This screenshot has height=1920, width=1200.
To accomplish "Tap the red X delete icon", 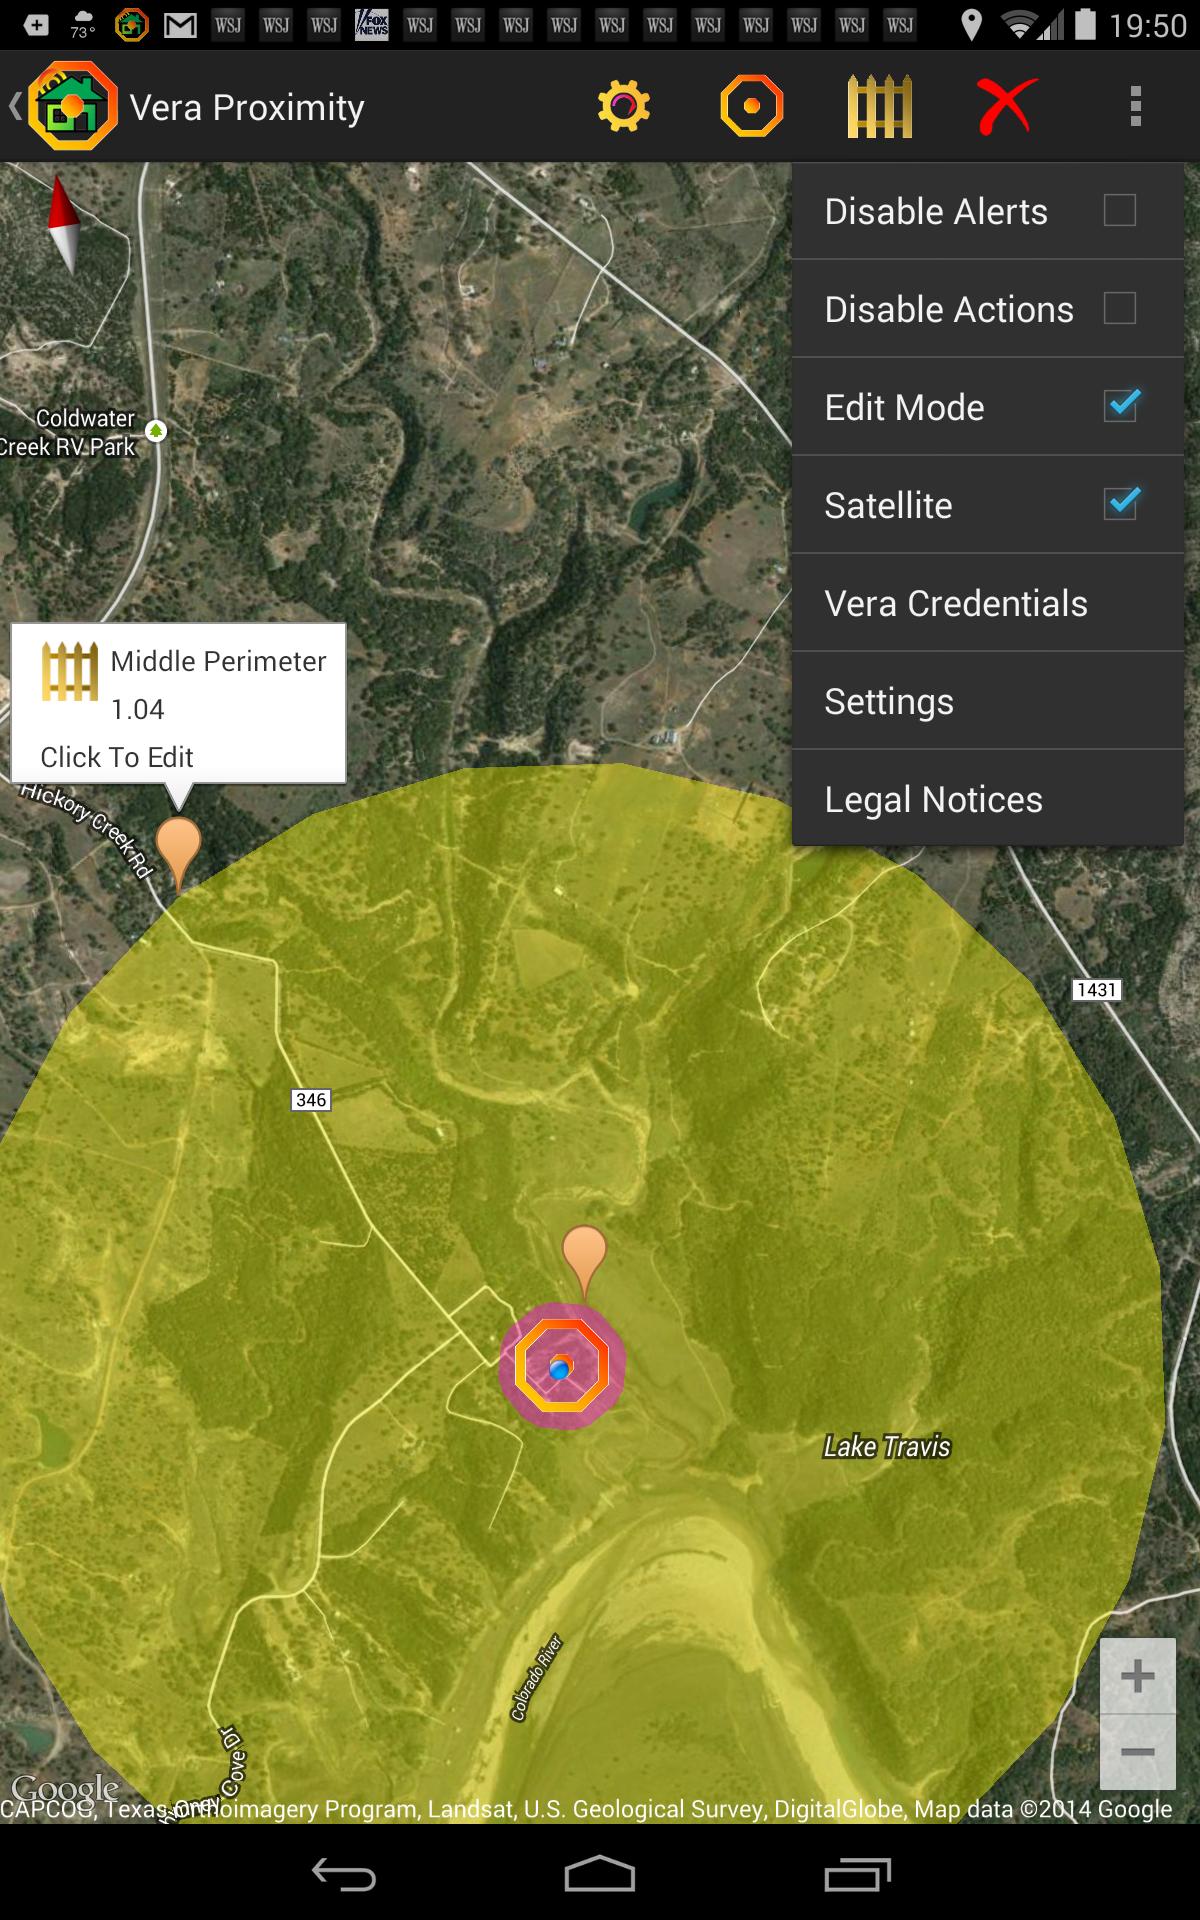I will point(1006,106).
